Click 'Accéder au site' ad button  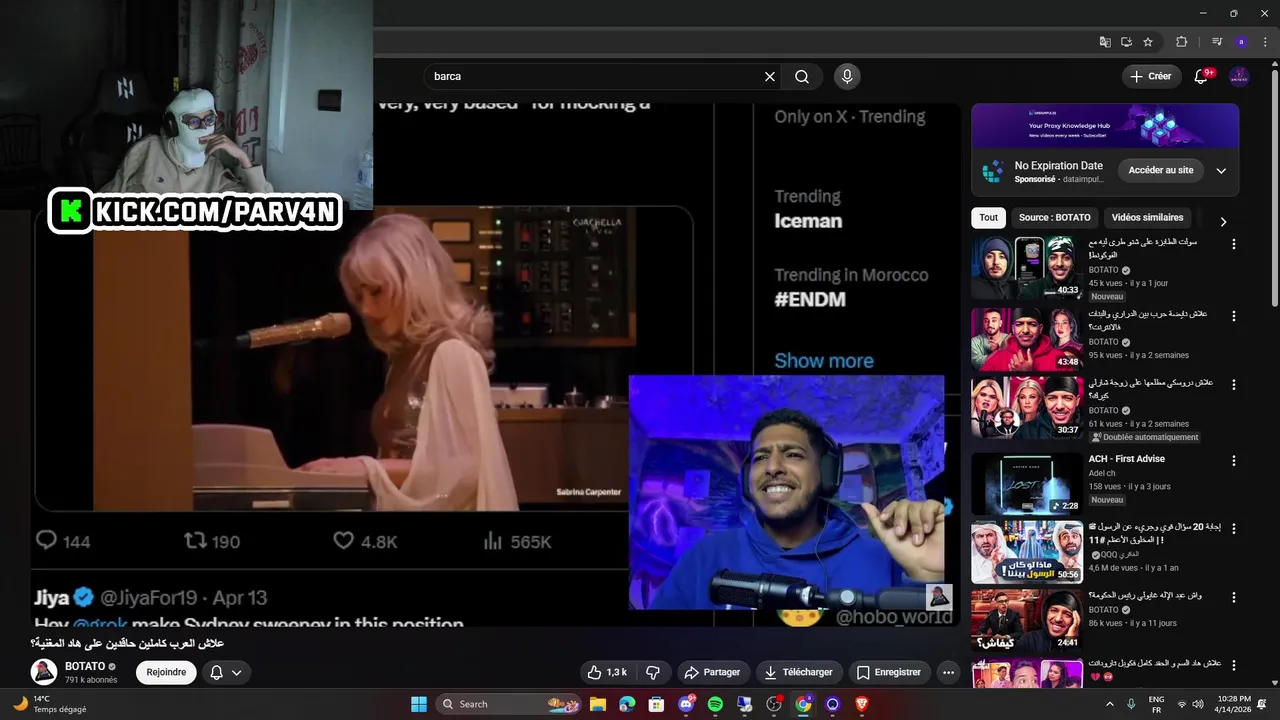[1161, 170]
